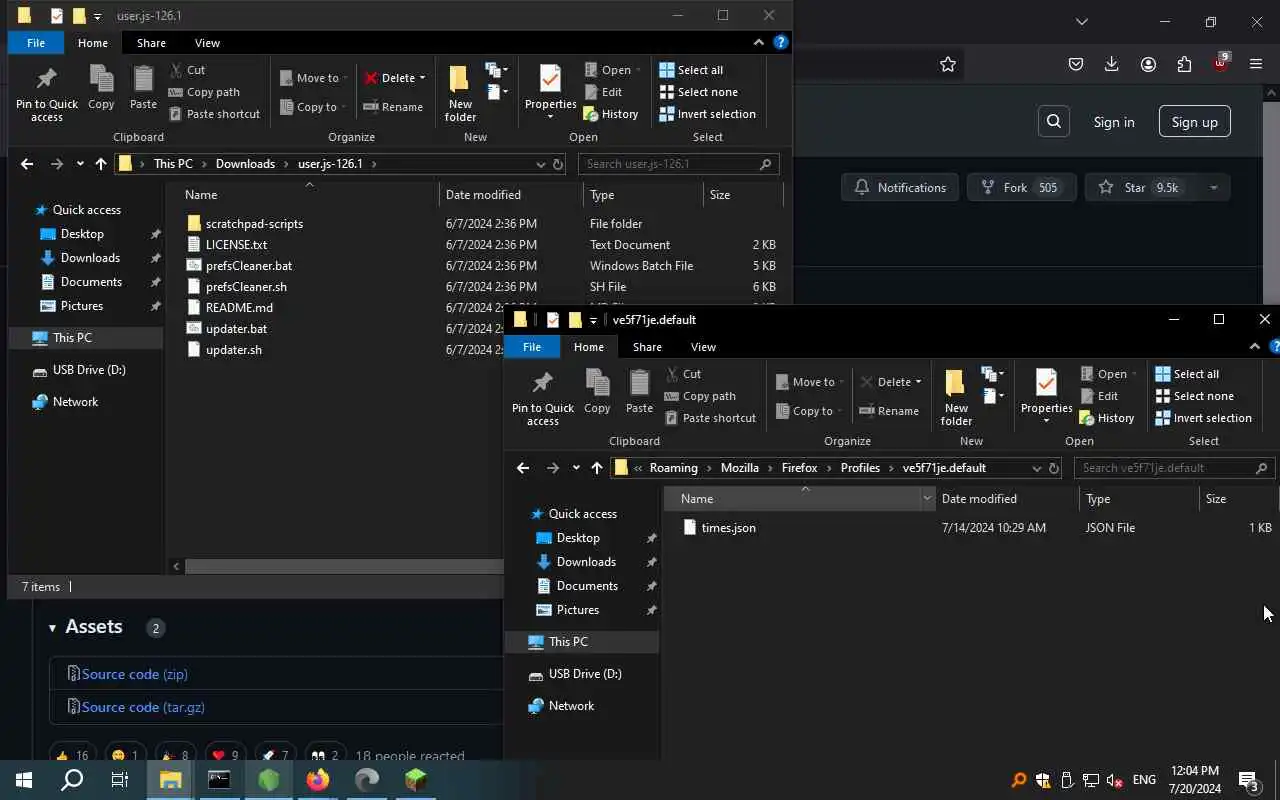Image resolution: width=1280 pixels, height=800 pixels.
Task: Click Cut in ve5f71je.default window ribbon
Action: (x=683, y=374)
